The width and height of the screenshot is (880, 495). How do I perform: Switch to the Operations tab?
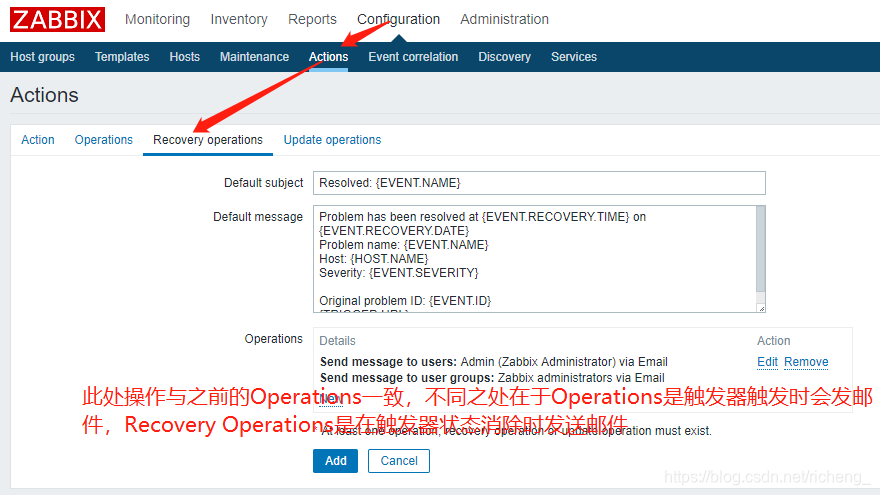coord(104,140)
